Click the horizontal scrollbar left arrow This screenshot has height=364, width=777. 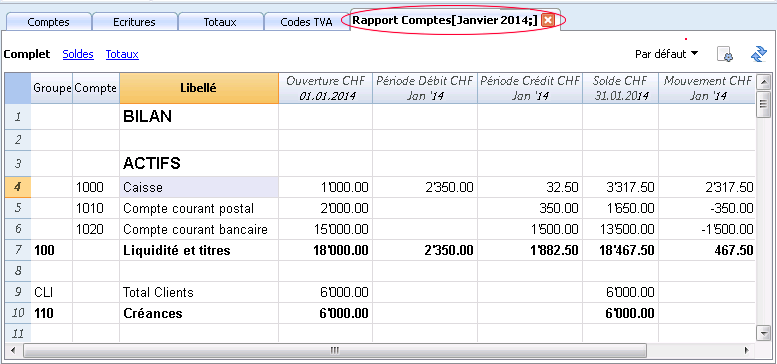(x=12, y=350)
